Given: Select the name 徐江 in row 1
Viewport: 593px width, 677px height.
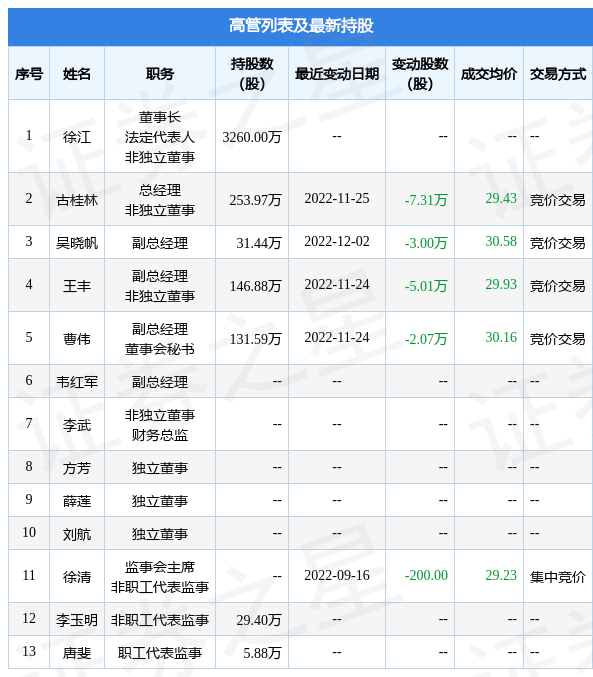Looking at the screenshot, I should click(x=77, y=137).
